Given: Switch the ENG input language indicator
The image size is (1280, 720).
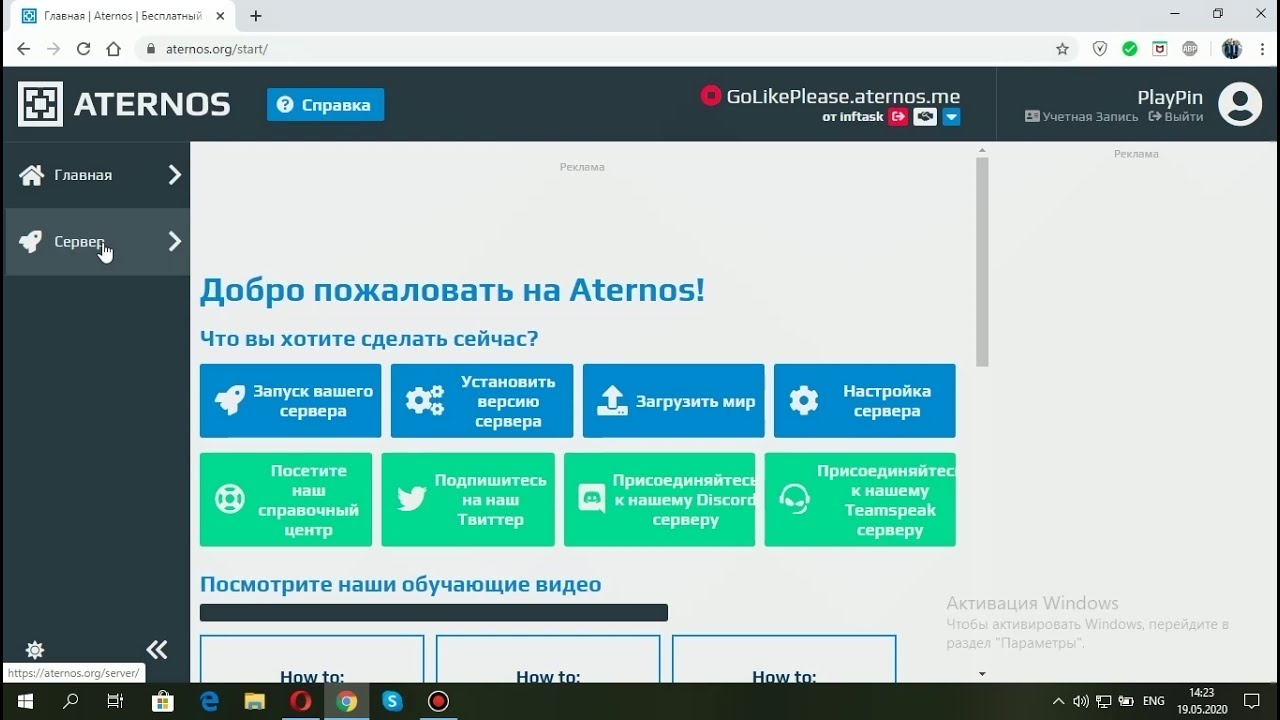Looking at the screenshot, I should coord(1153,701).
